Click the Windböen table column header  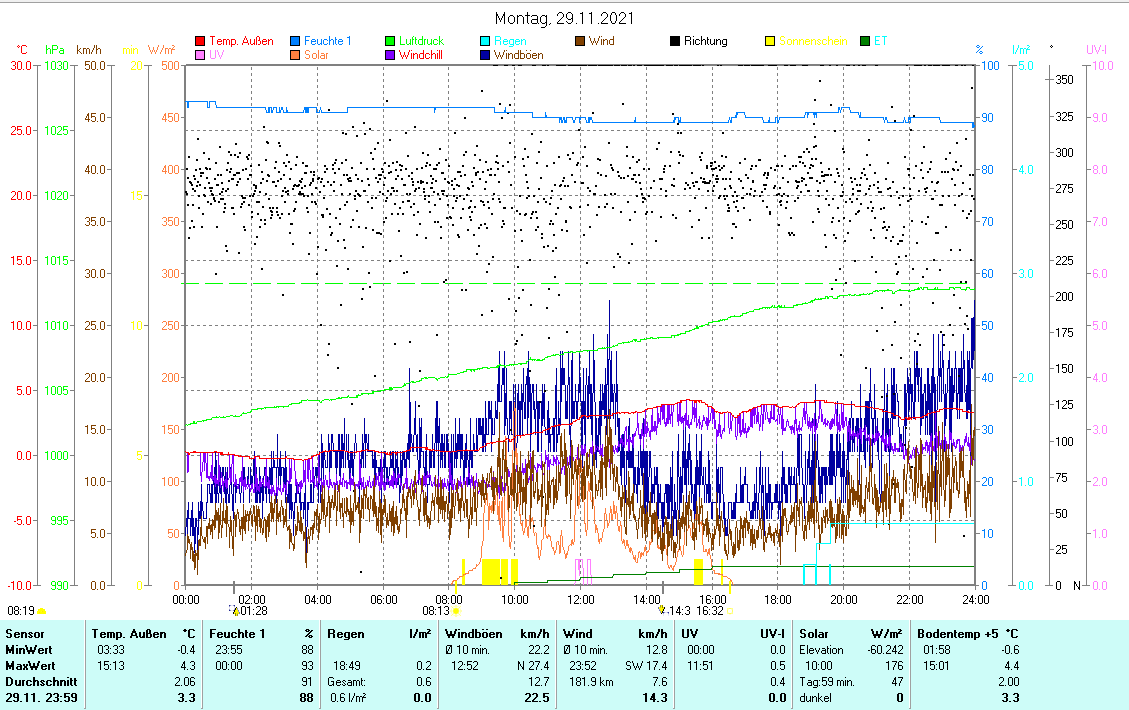pyautogui.click(x=474, y=634)
